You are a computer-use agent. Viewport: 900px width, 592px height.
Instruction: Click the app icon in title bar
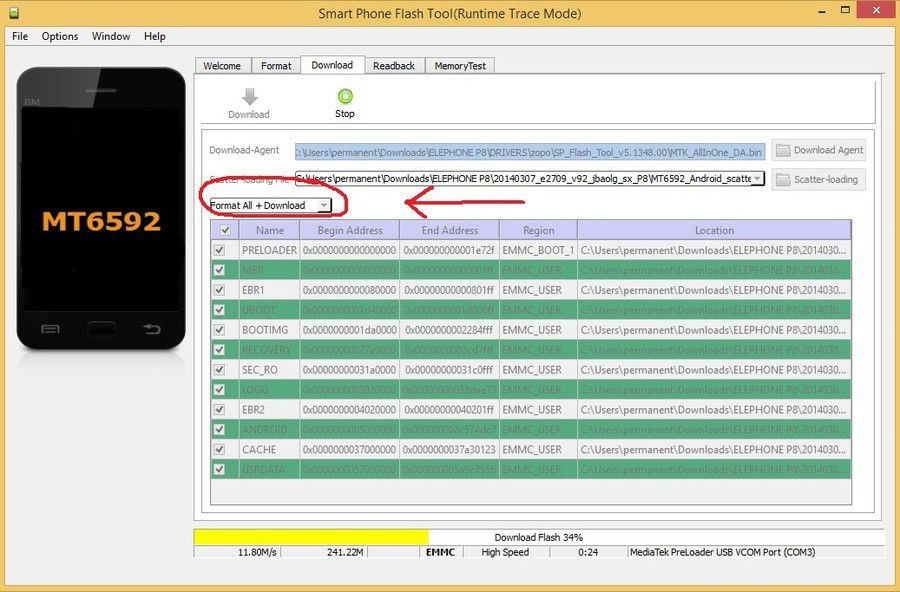(x=14, y=13)
